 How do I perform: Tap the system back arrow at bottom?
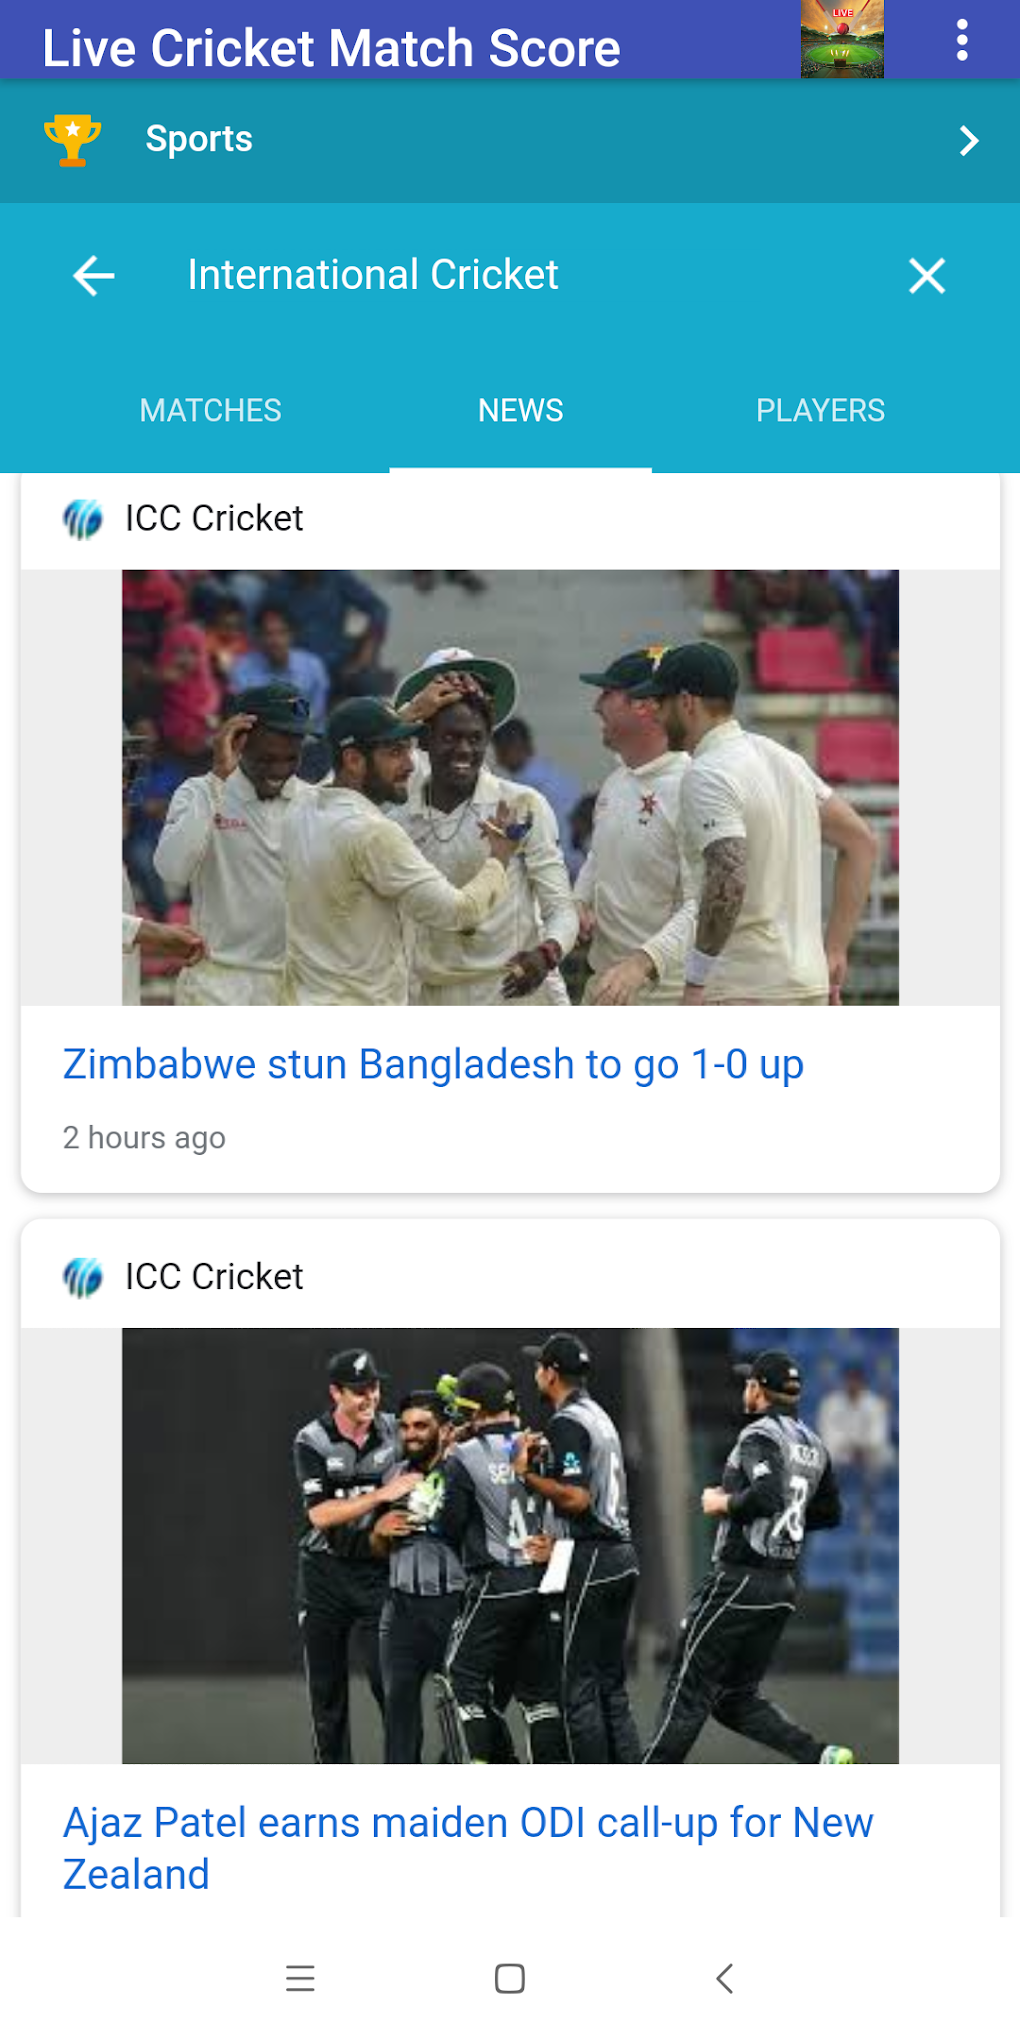click(x=722, y=1979)
